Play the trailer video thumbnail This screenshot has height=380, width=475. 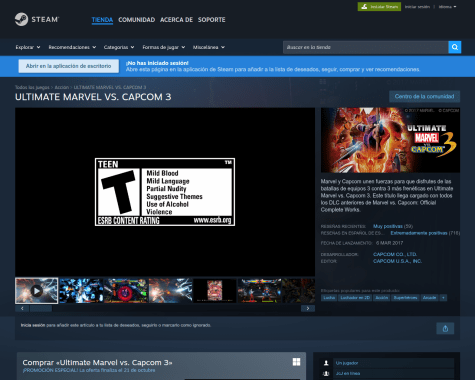[36, 291]
